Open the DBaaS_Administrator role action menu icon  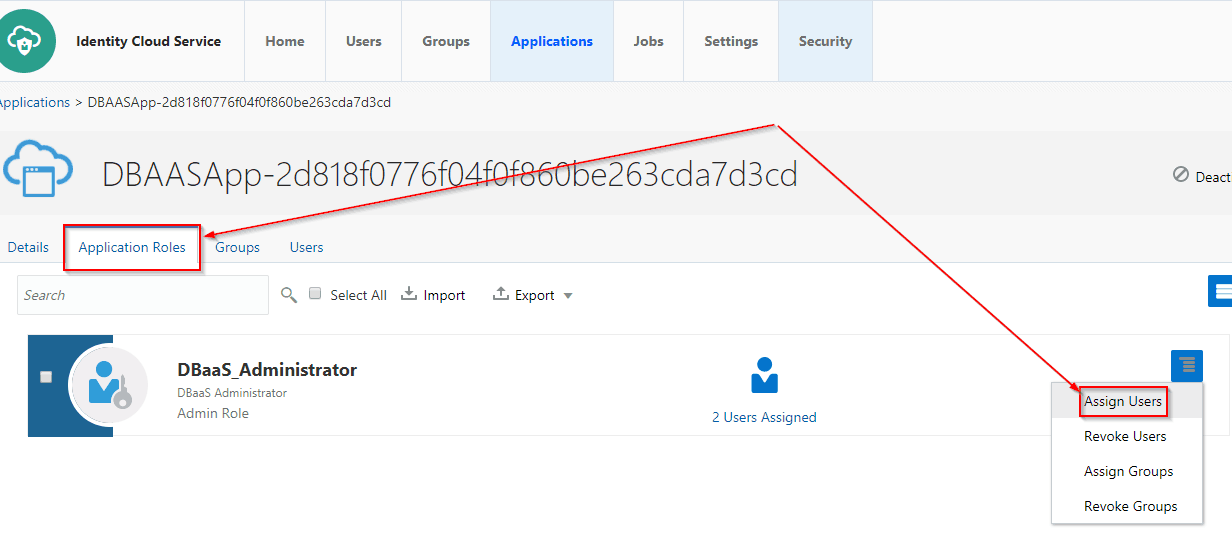1187,365
